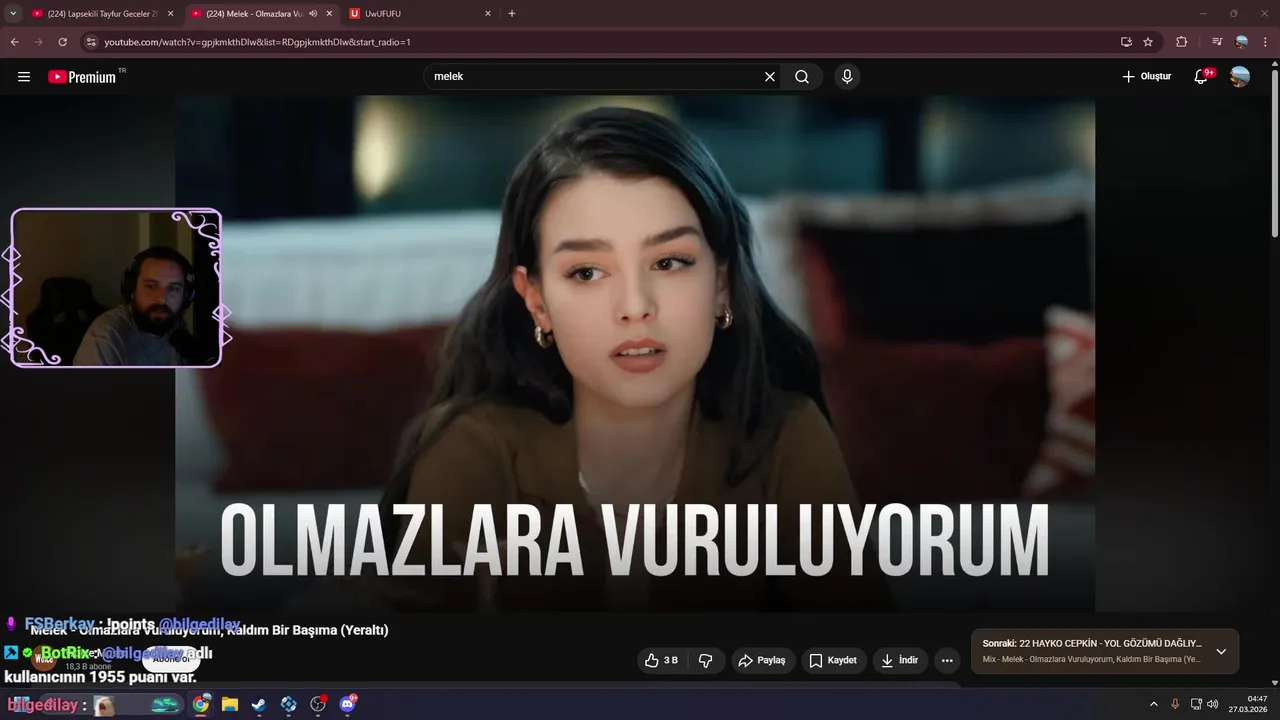Click the Olmazlara Vuruluyorum video player
The width and height of the screenshot is (1280, 720).
635,355
